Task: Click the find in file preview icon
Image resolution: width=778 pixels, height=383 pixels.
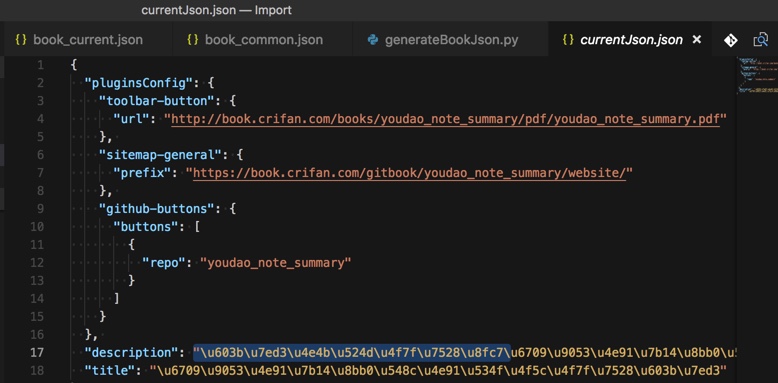Action: [x=761, y=40]
